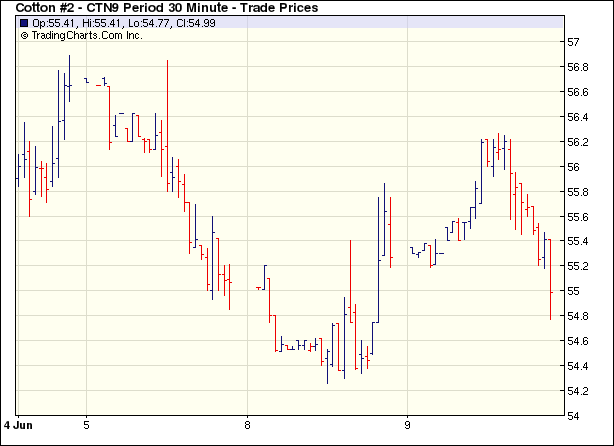This screenshot has height=446, width=614.
Task: Click the 54.8 y-axis price label
Action: click(x=578, y=316)
